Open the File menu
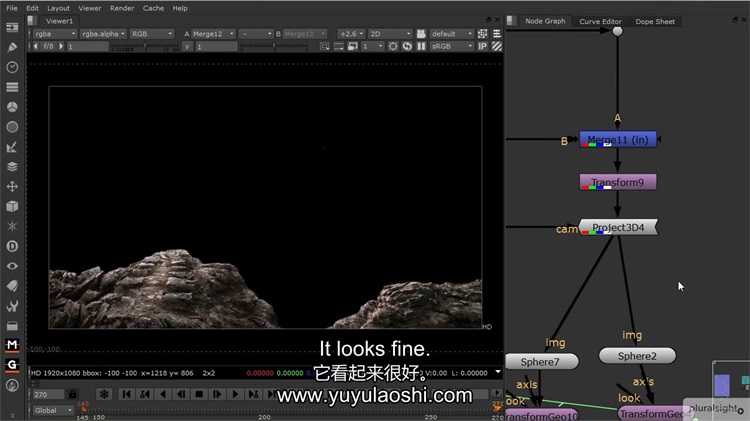This screenshot has width=750, height=421. click(12, 8)
